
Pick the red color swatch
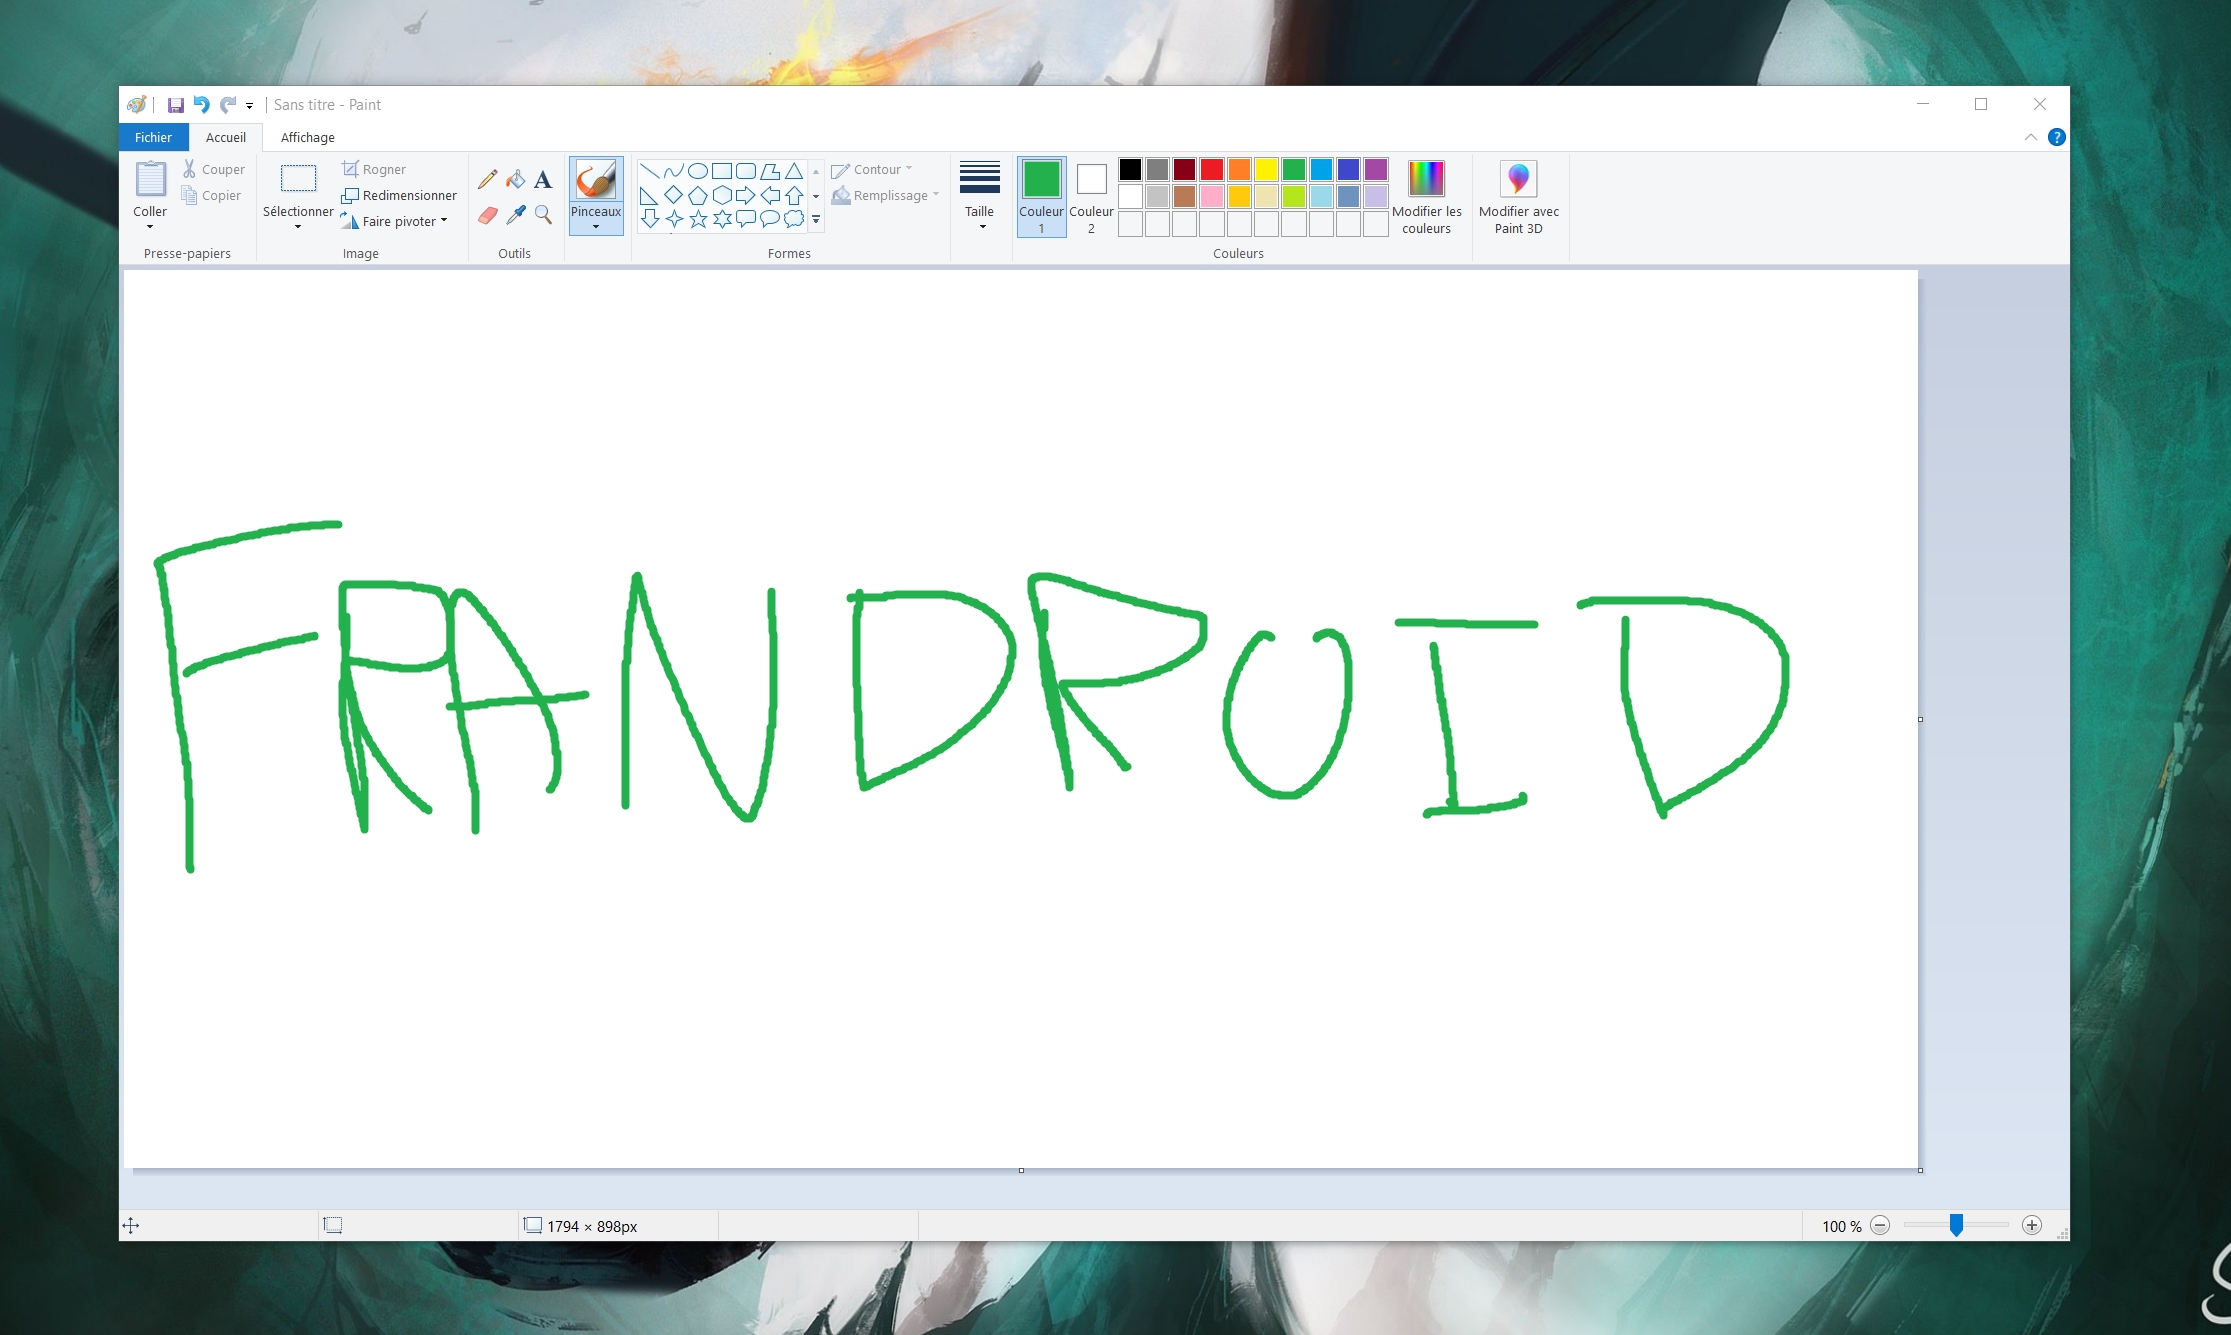pyautogui.click(x=1212, y=169)
